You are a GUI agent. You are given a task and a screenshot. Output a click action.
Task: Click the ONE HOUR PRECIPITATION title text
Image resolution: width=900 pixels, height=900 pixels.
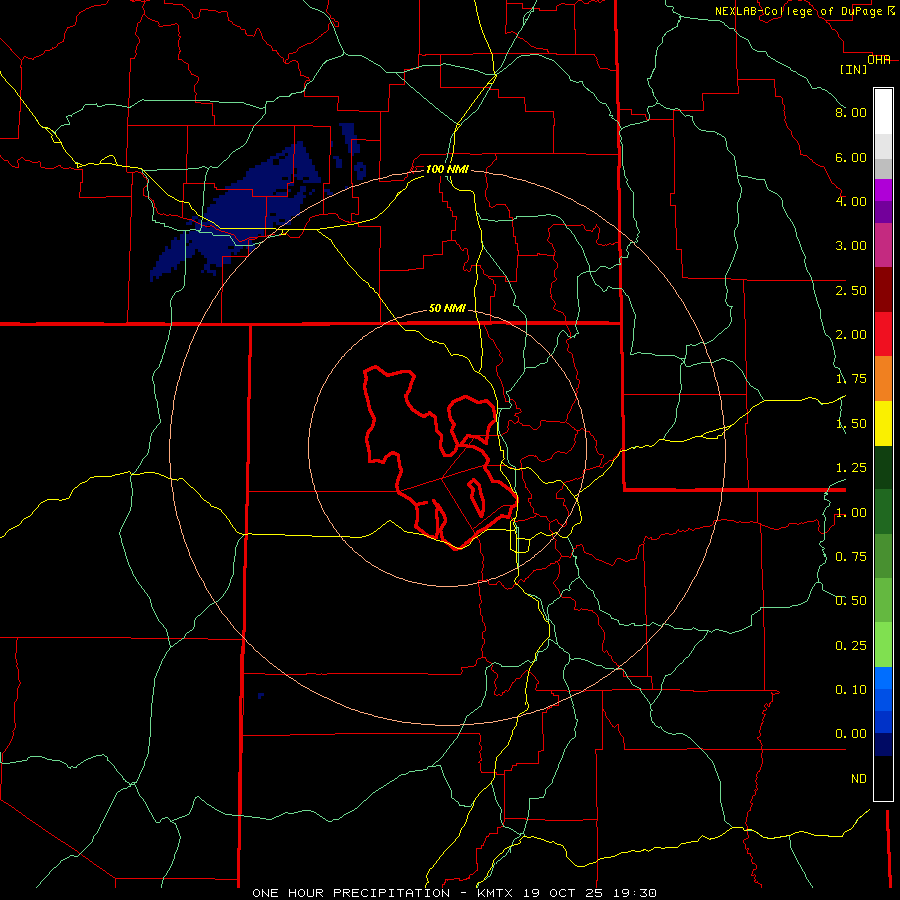(351, 893)
